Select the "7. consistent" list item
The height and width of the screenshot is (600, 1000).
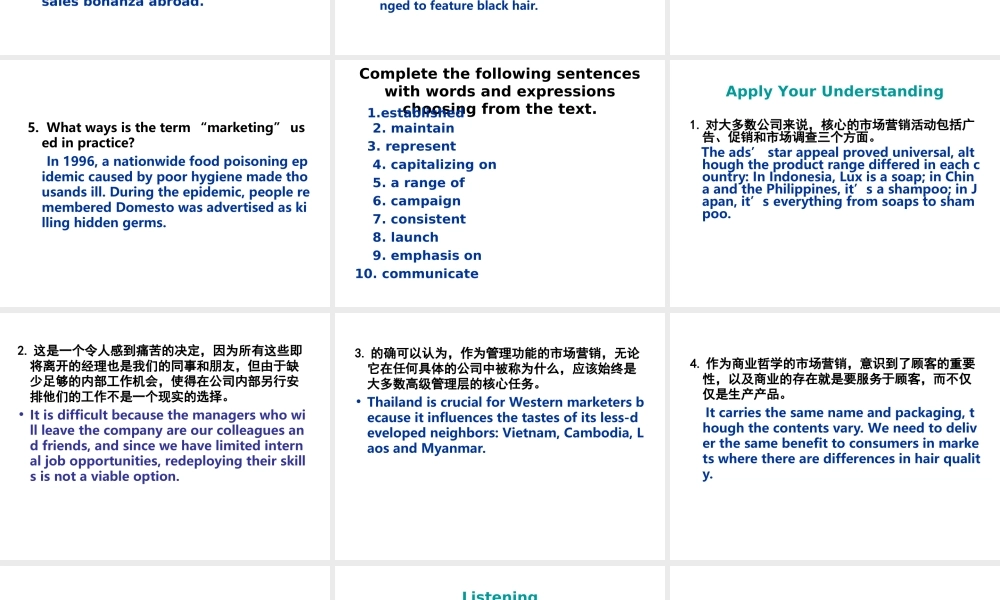coord(419,219)
